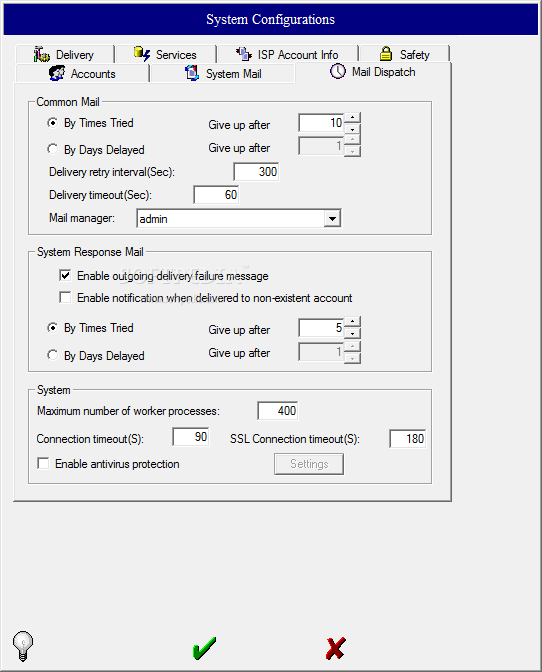Click the Services tab icon

pos(142,54)
